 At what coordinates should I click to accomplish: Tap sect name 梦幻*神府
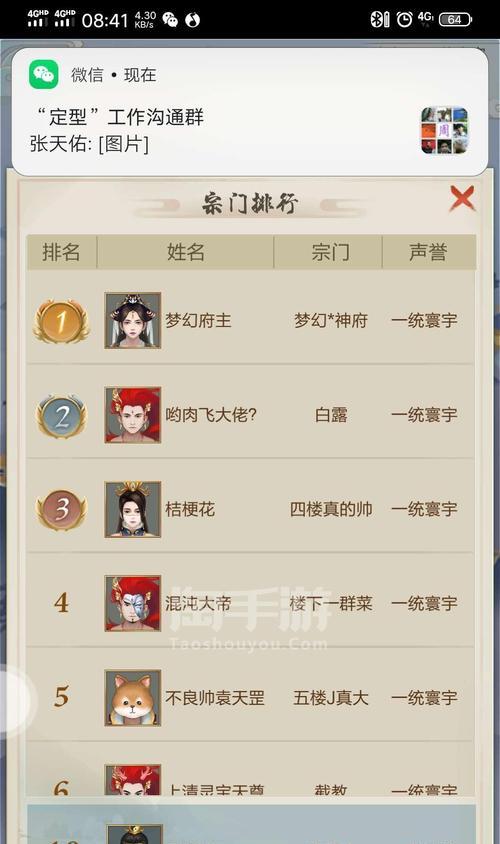pyautogui.click(x=330, y=321)
